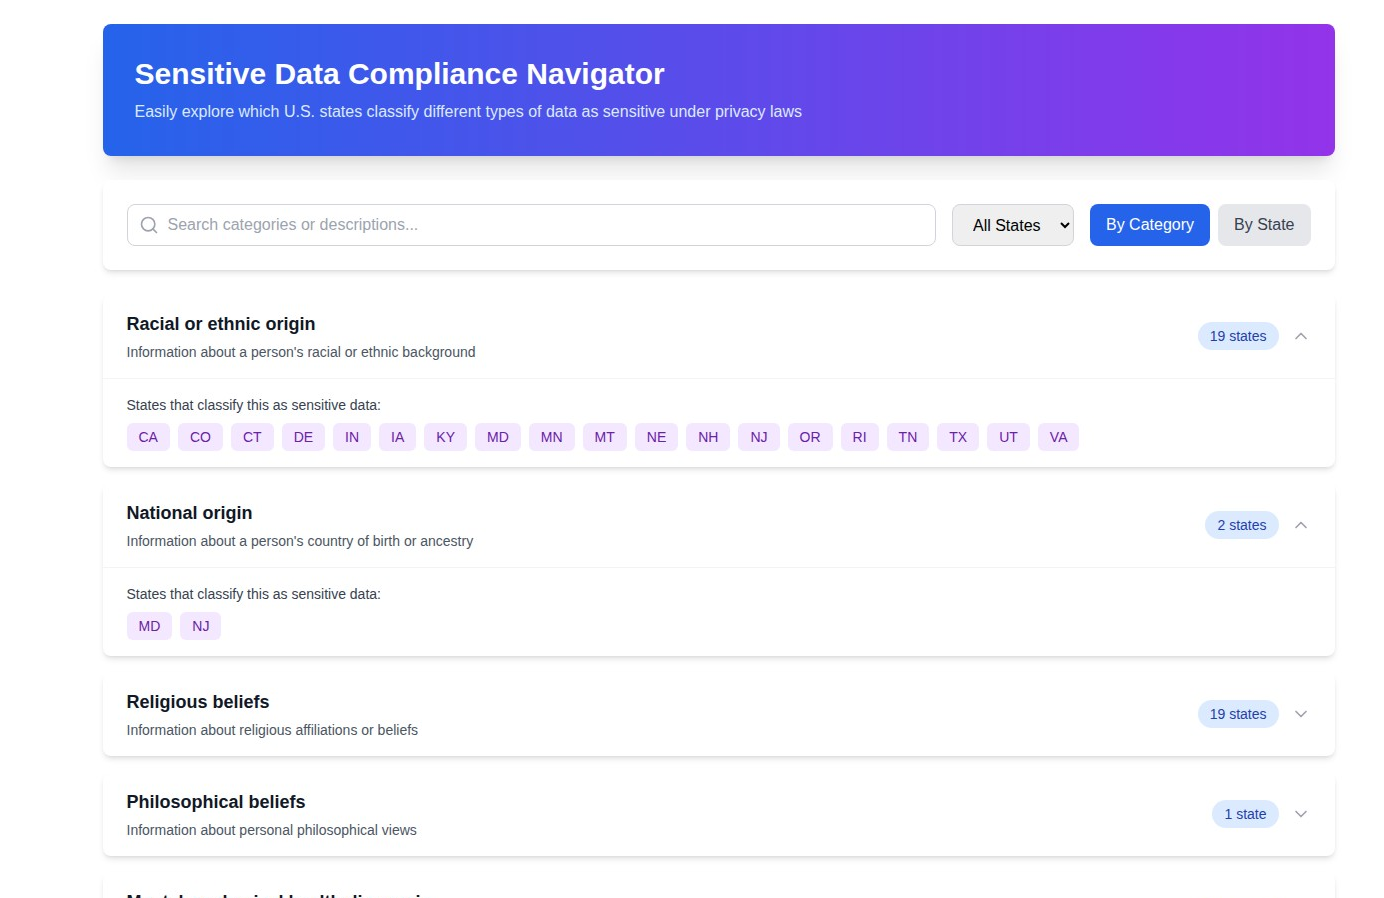Expand the Philosophical beliefs category

click(1301, 814)
